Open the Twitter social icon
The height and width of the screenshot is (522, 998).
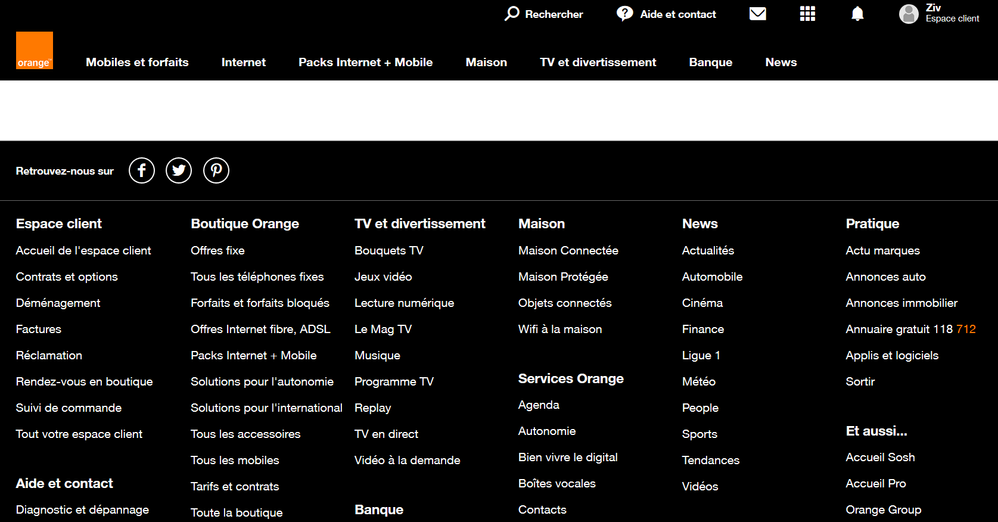(179, 171)
